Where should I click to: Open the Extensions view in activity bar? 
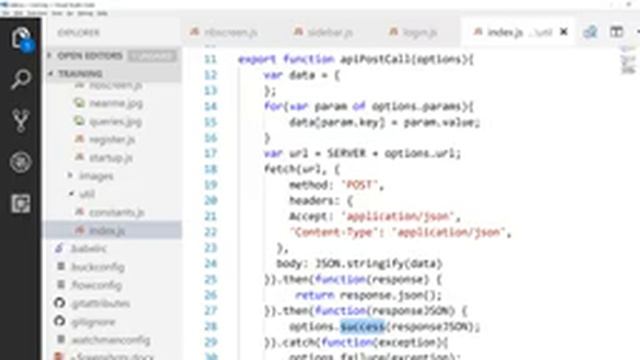(20, 203)
